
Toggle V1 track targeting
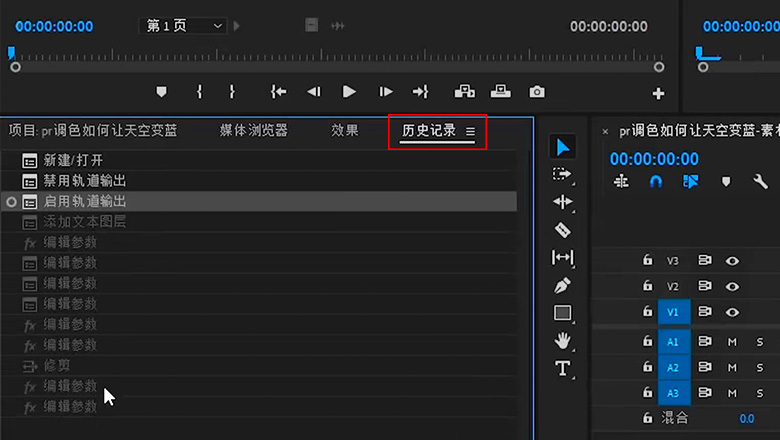click(x=674, y=312)
